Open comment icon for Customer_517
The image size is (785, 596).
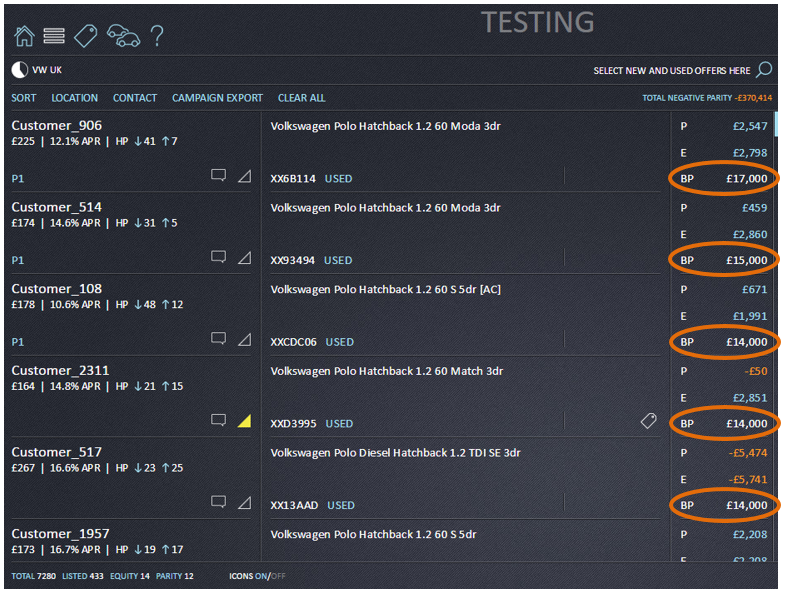pyautogui.click(x=218, y=502)
